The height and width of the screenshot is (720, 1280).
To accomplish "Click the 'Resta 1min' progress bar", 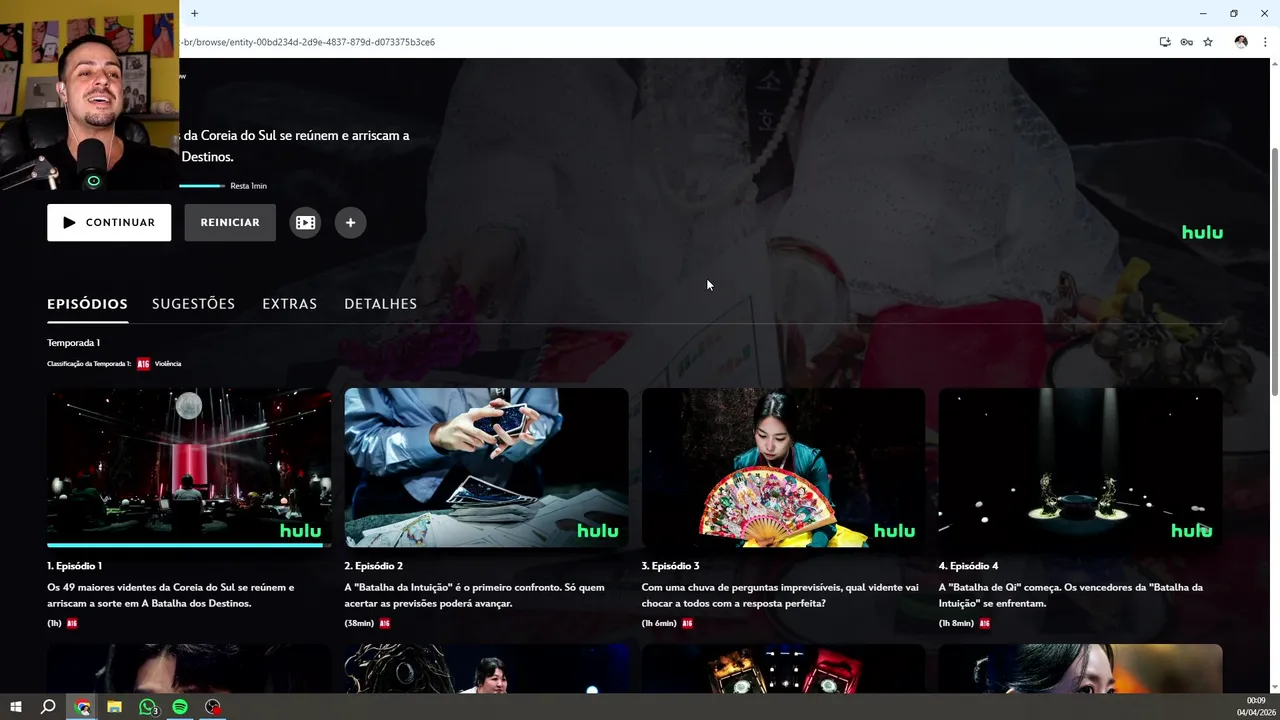I will pos(201,186).
